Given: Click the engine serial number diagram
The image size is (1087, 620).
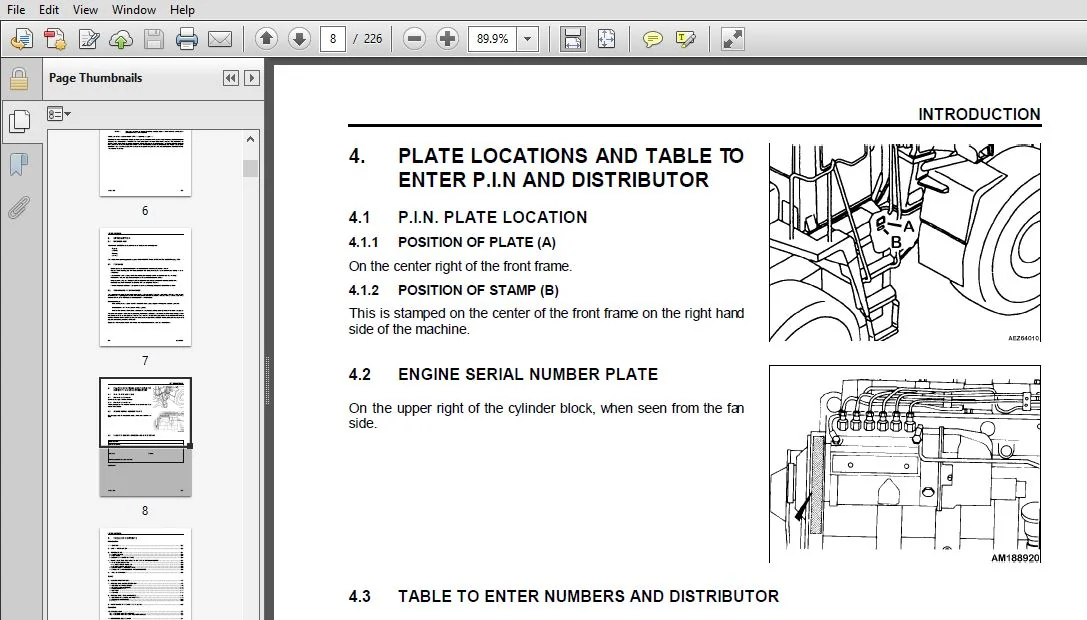Looking at the screenshot, I should tap(905, 464).
